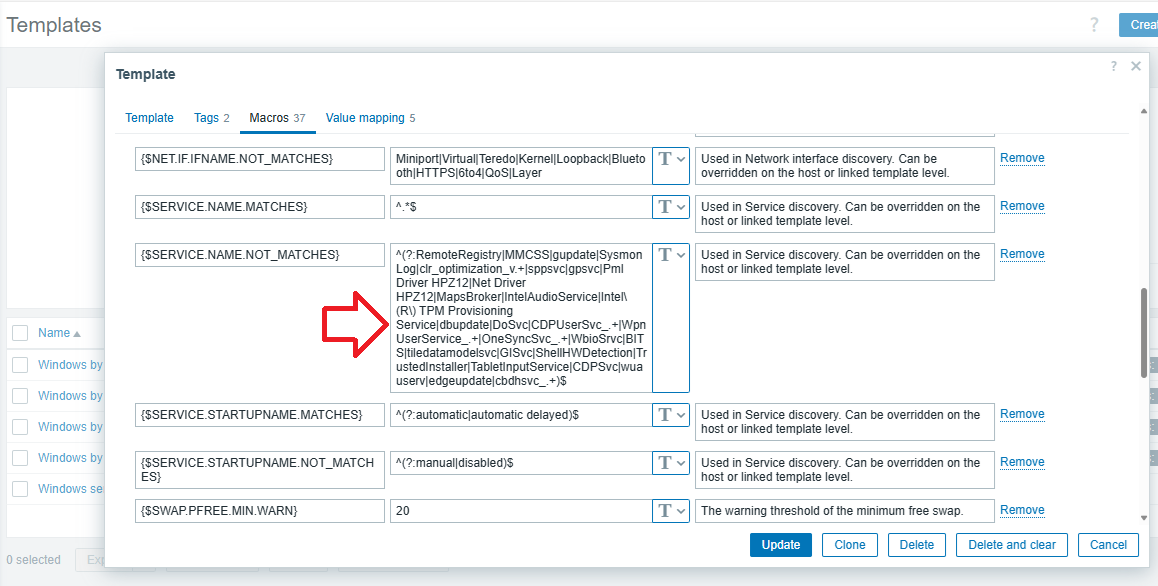Click the Templates page help icon
1158x586 pixels.
(1095, 25)
